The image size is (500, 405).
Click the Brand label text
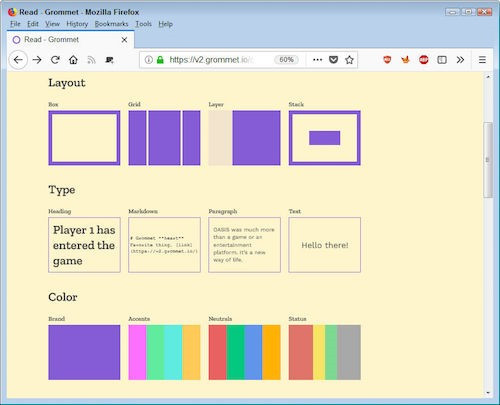tap(56, 319)
